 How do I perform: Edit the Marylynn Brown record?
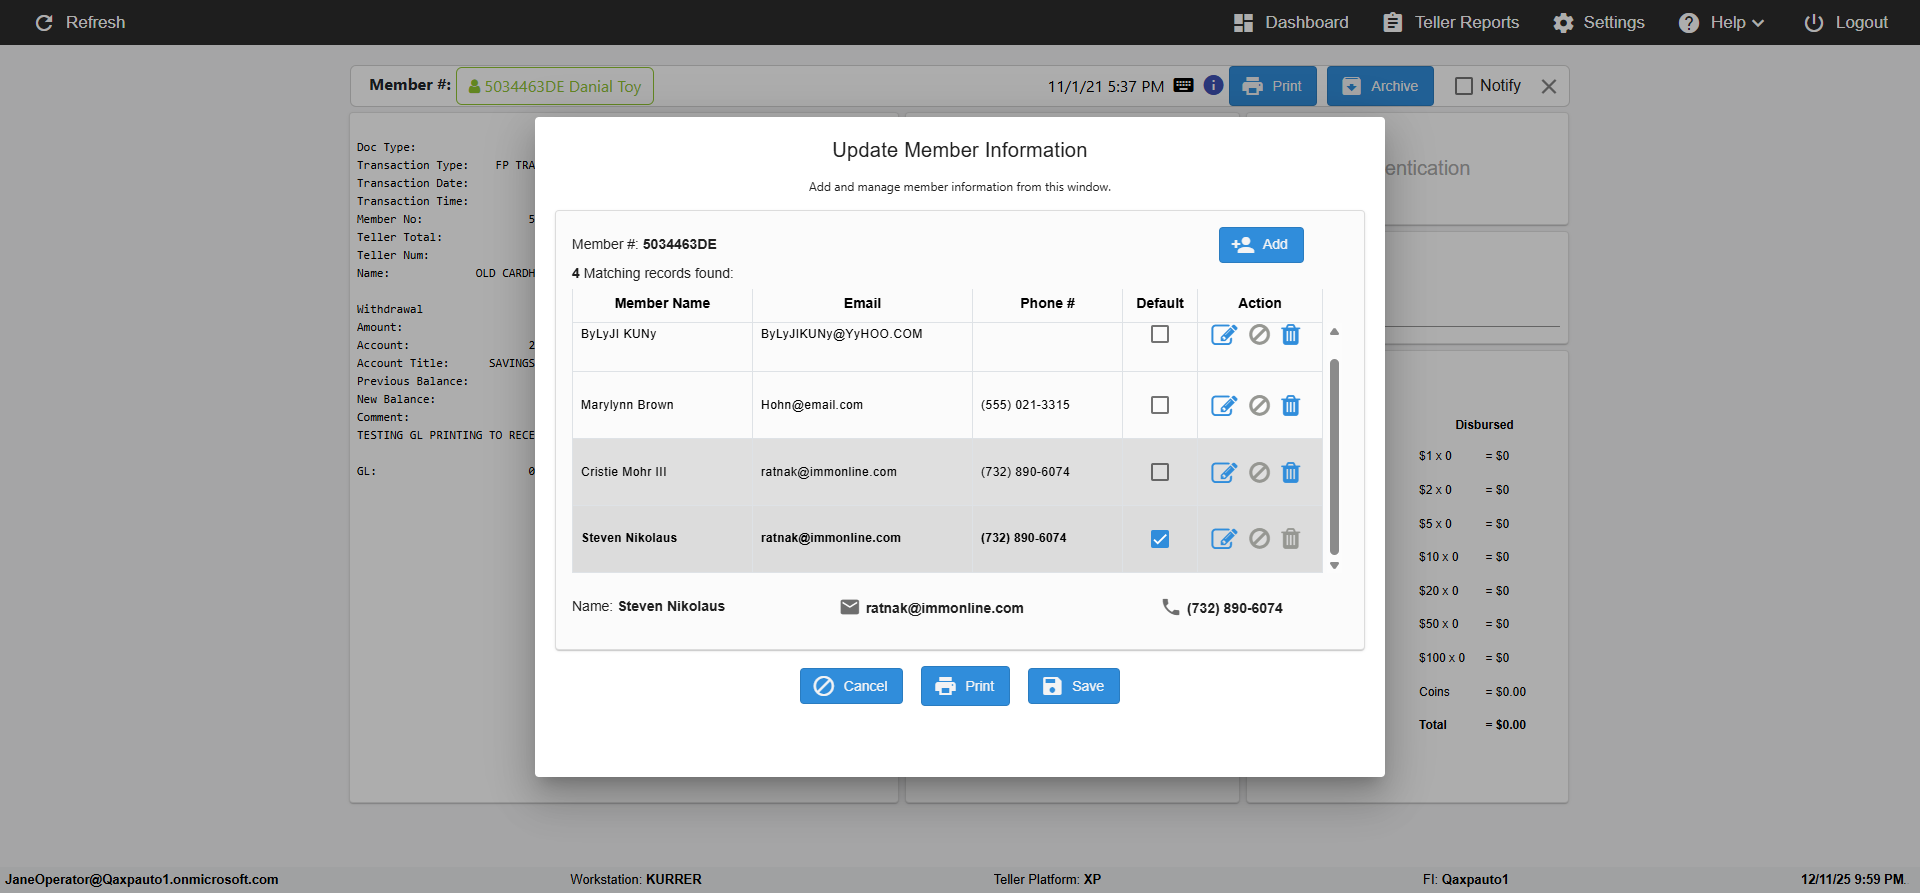pos(1224,405)
